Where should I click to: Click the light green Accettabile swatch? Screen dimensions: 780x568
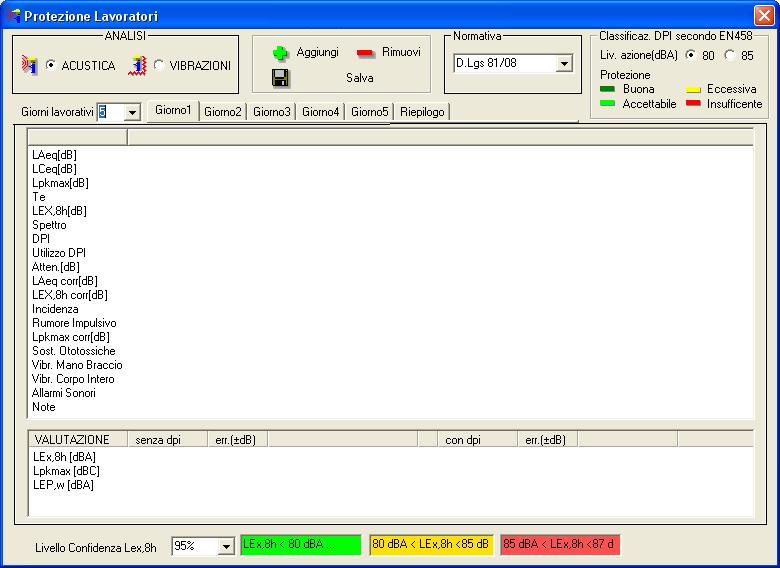coord(607,103)
